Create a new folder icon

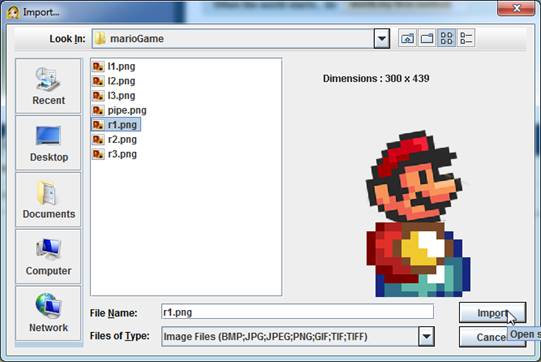click(x=427, y=38)
